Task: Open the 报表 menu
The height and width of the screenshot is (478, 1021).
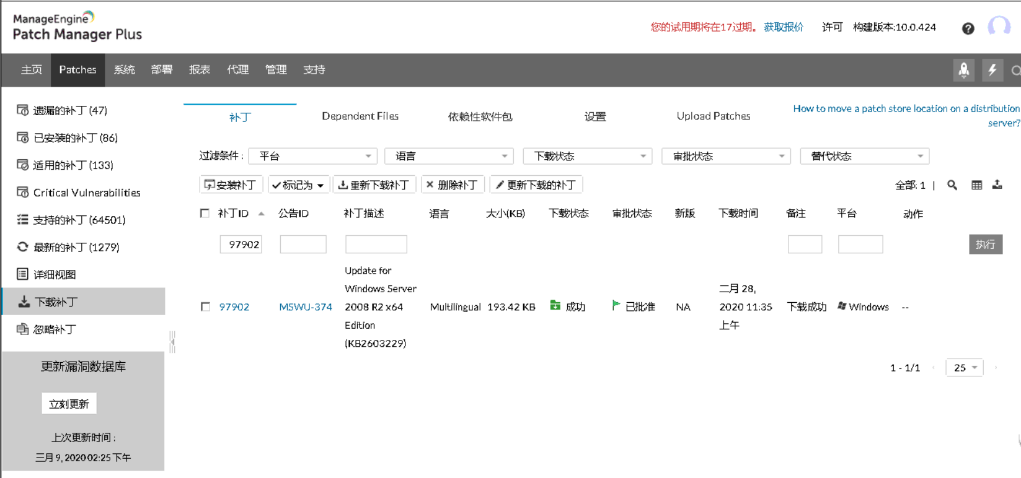Action: (200, 70)
